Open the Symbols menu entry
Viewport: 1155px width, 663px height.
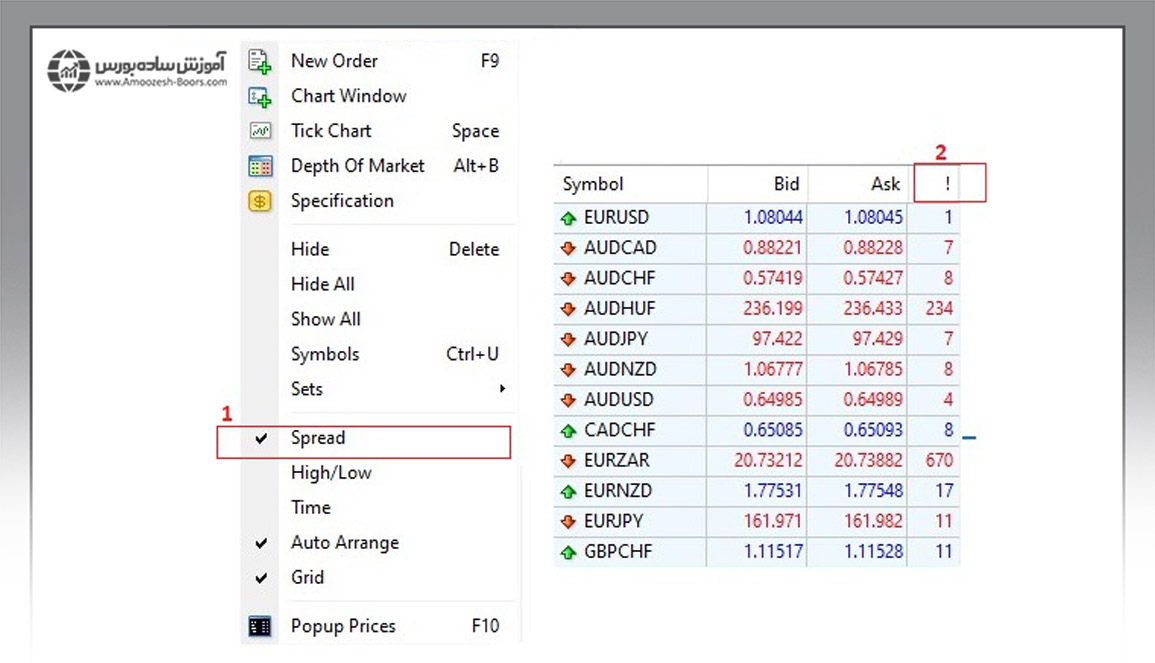[x=324, y=354]
